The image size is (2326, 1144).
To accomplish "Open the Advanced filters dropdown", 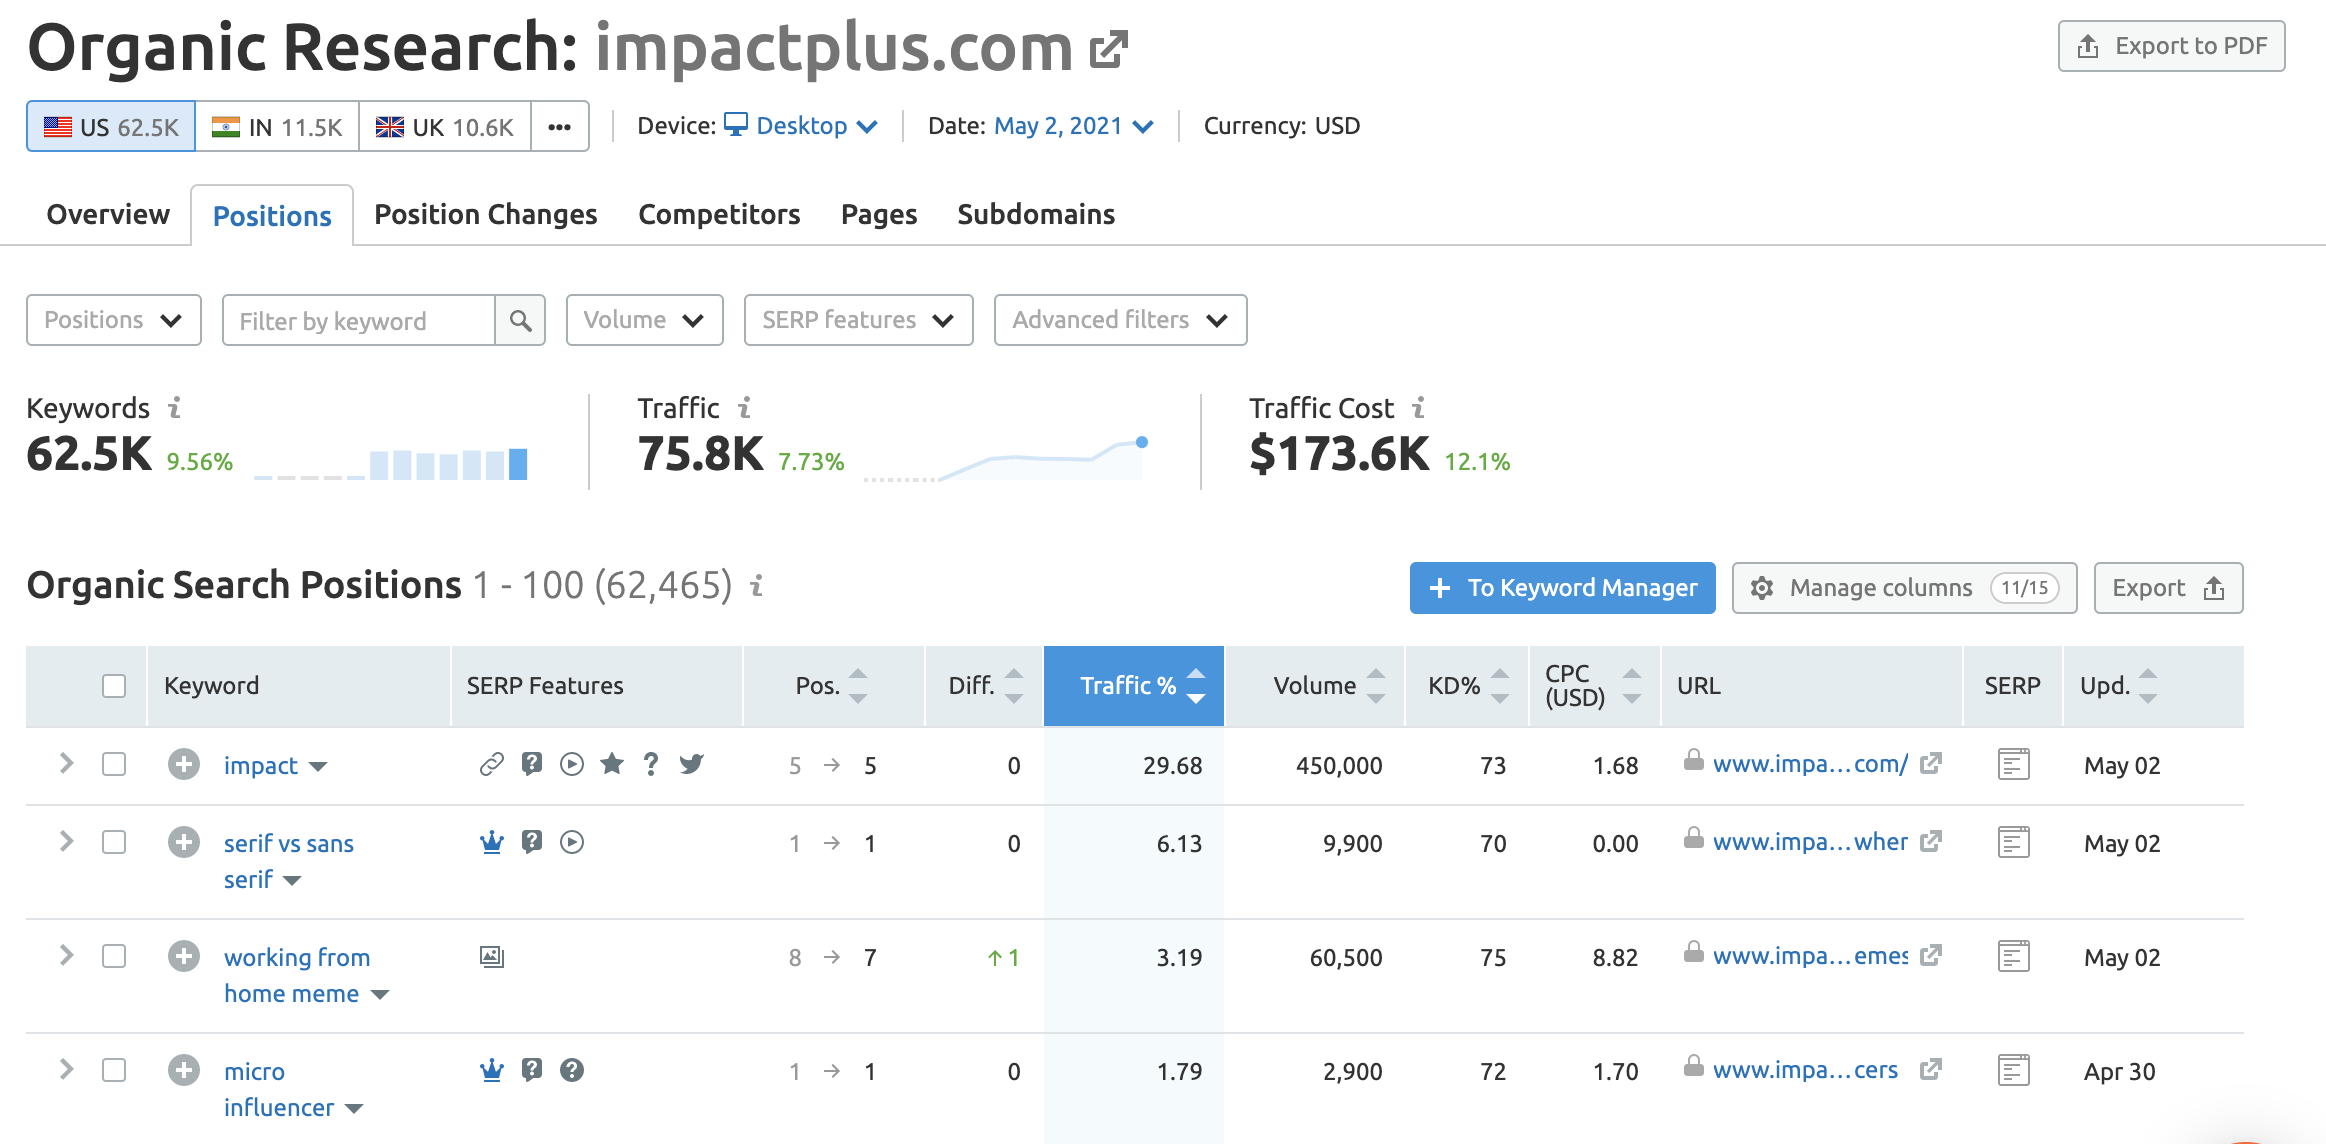I will (x=1119, y=320).
